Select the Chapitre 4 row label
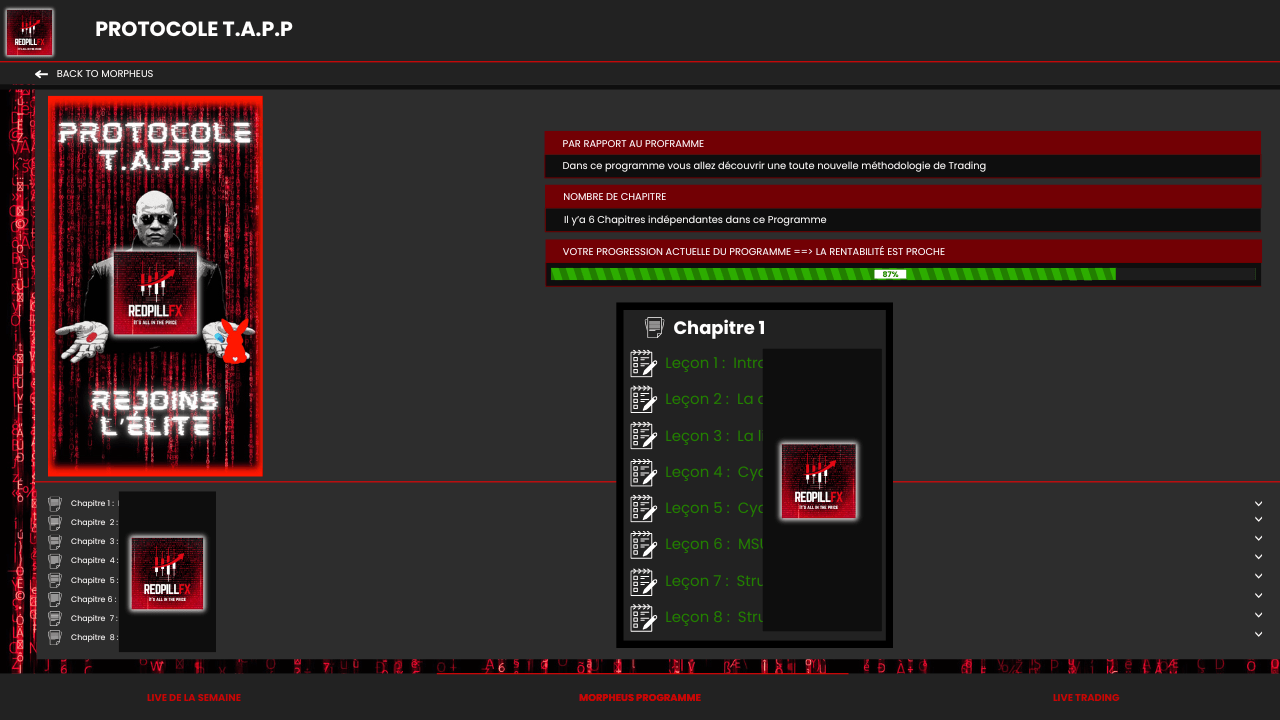Screen dimensions: 1280x720 [94, 560]
